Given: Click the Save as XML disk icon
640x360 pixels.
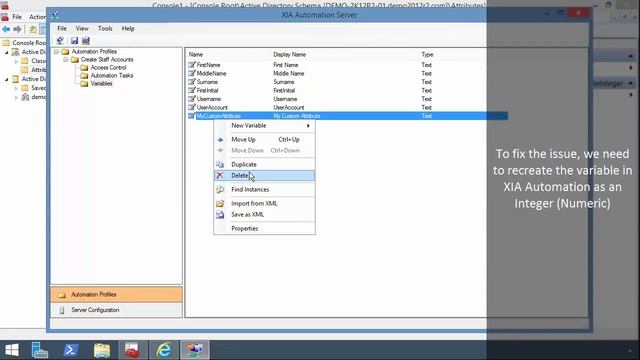Looking at the screenshot, I should click(x=220, y=215).
